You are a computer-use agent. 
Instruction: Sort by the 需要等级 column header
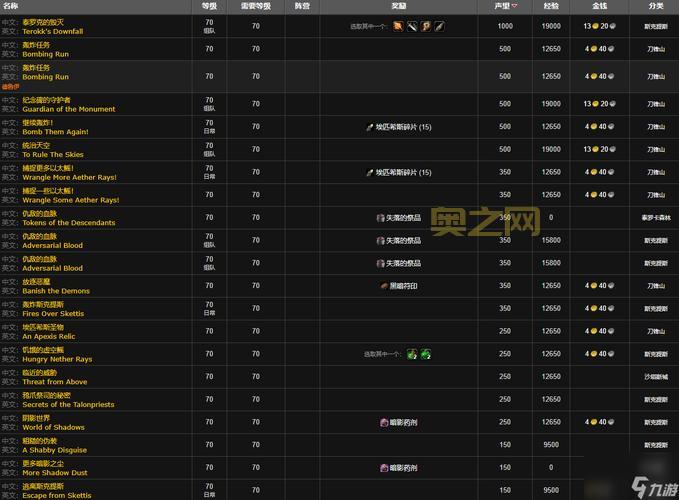256,6
